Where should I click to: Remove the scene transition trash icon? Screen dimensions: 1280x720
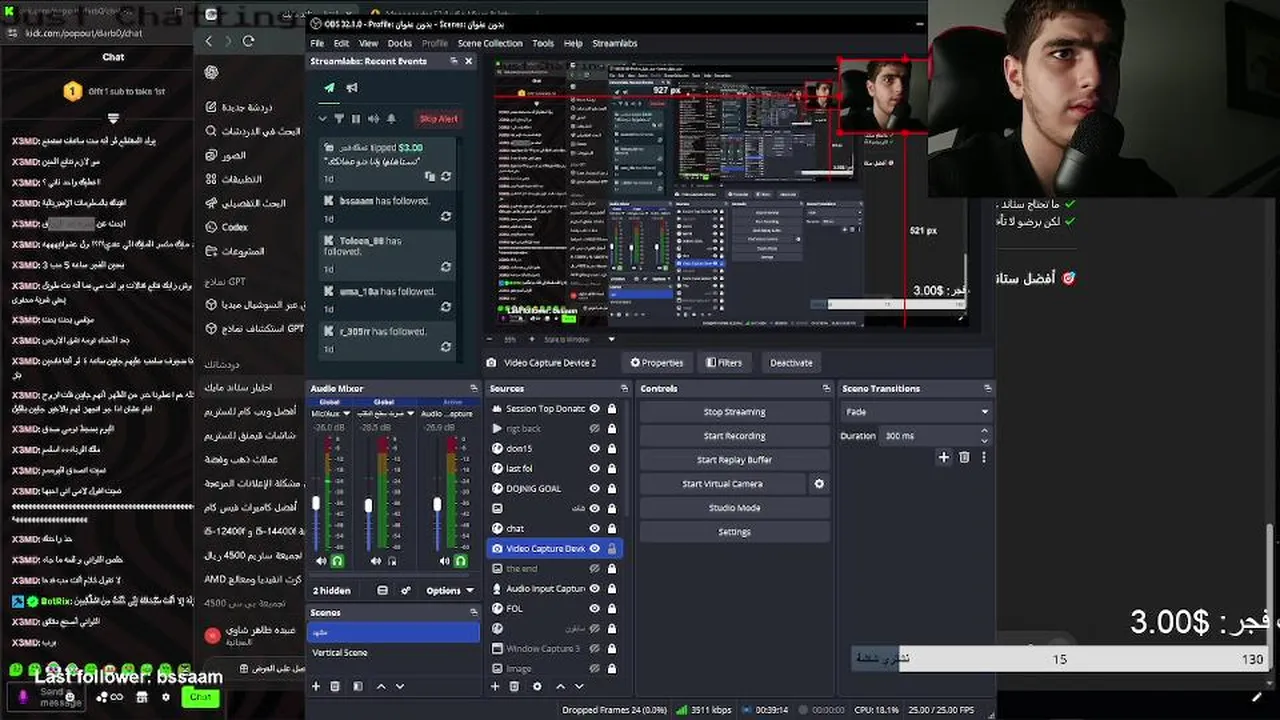(964, 457)
